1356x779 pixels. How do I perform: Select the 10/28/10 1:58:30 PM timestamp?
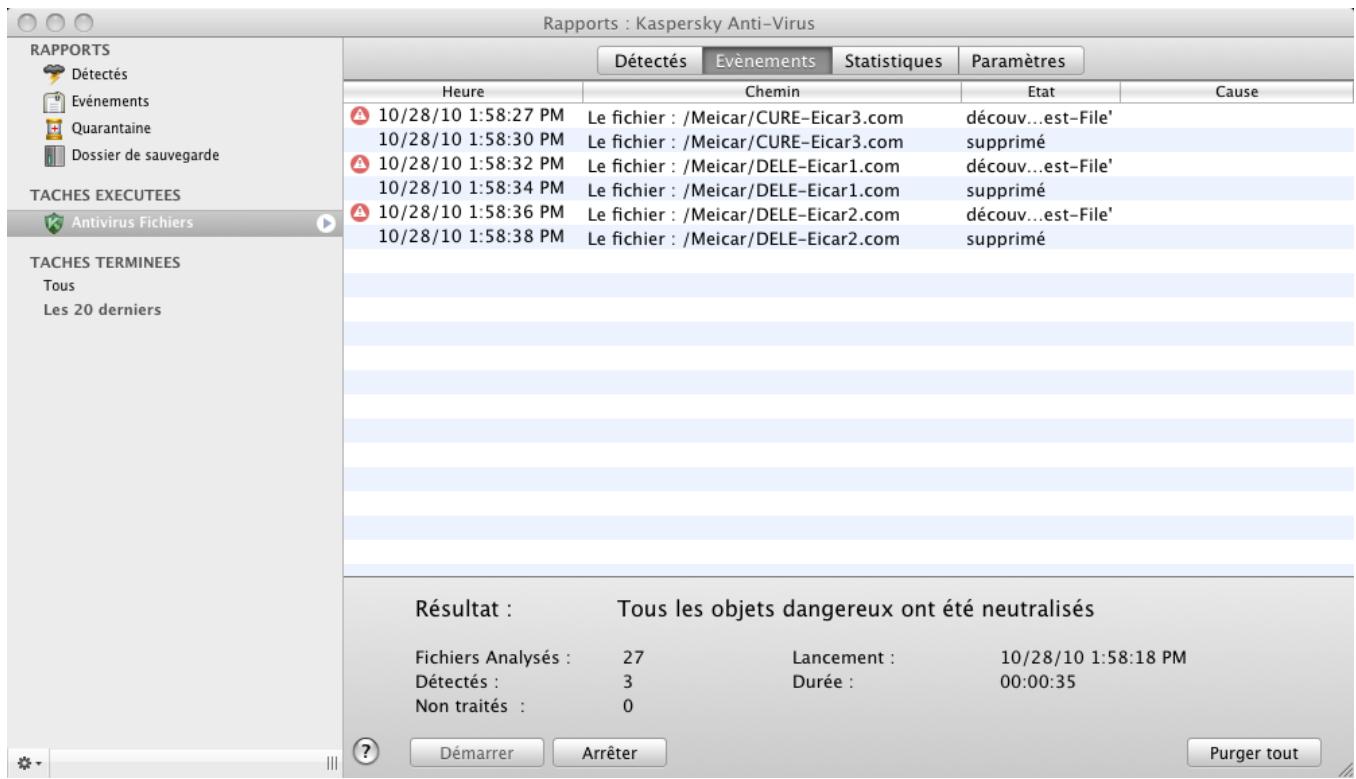point(471,139)
